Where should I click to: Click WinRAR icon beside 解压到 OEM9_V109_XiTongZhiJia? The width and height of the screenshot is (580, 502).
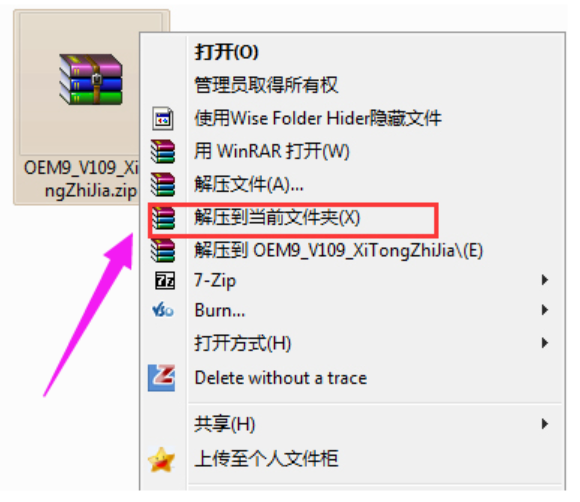[163, 250]
